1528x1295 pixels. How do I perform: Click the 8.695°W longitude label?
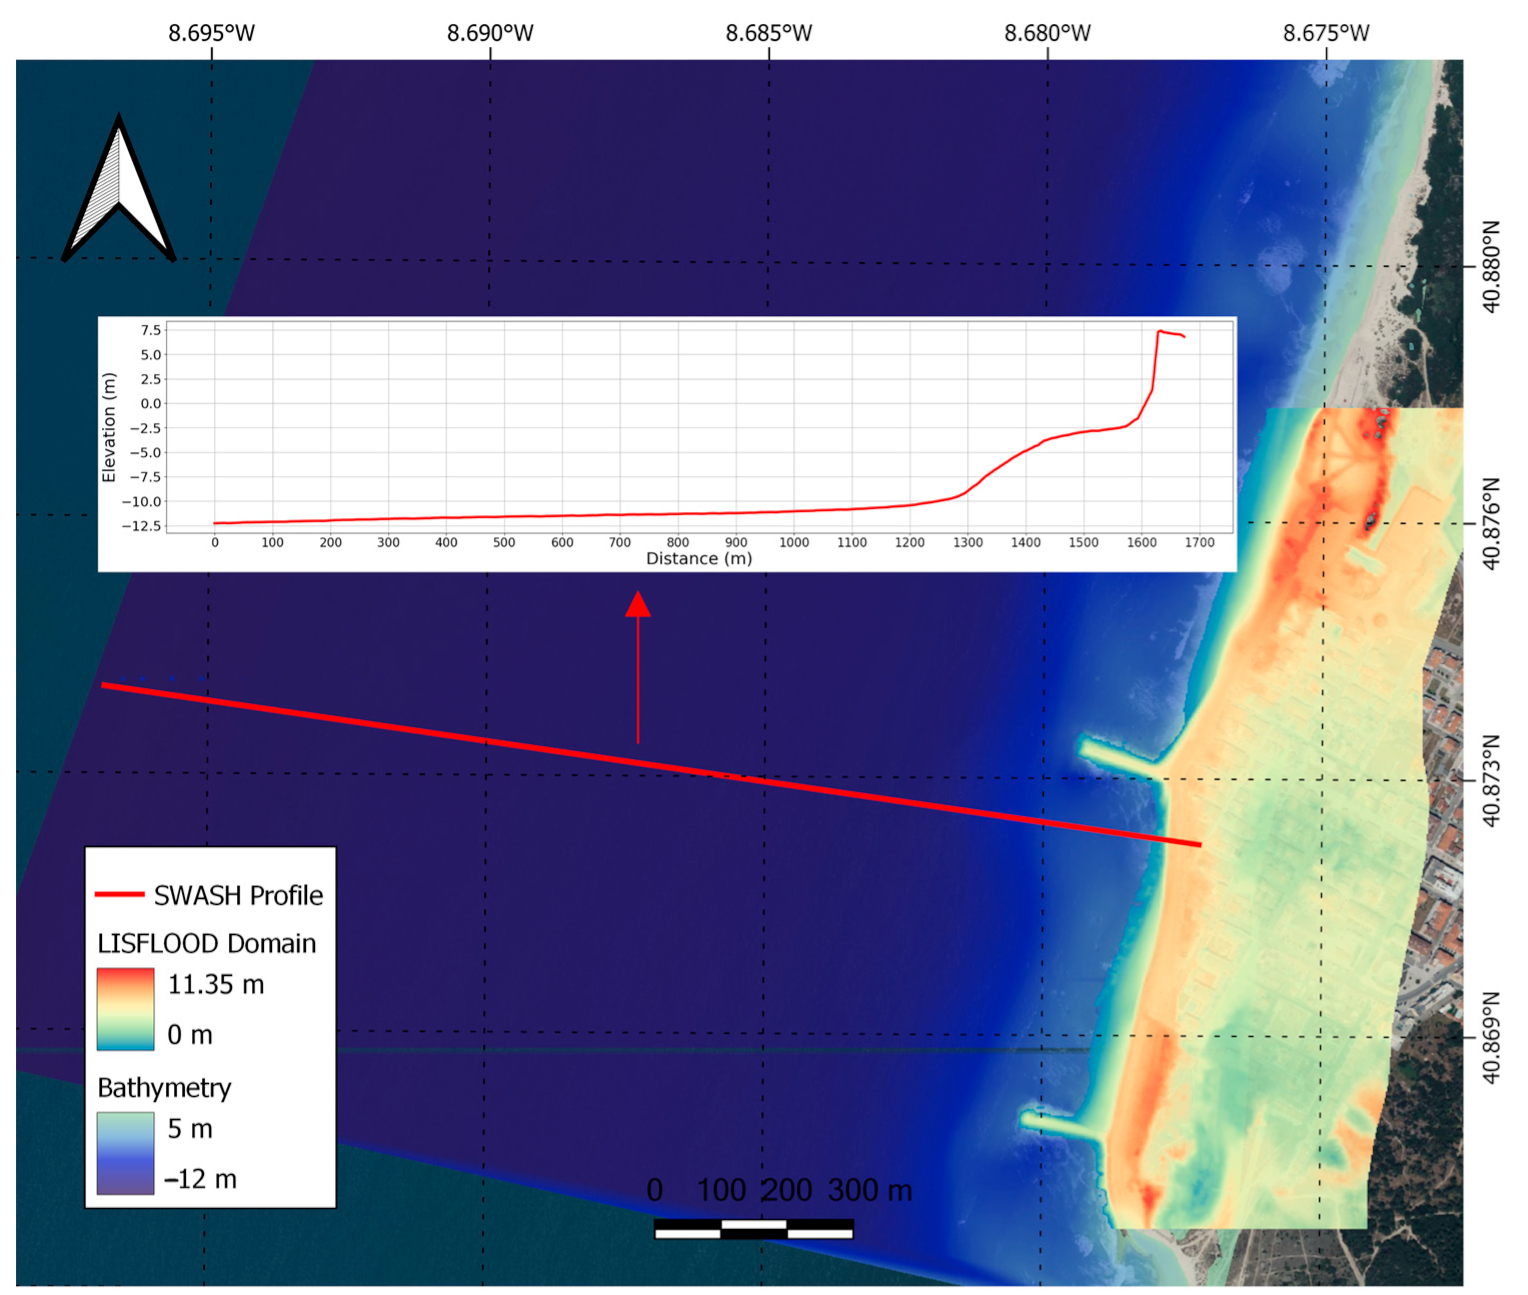click(211, 33)
